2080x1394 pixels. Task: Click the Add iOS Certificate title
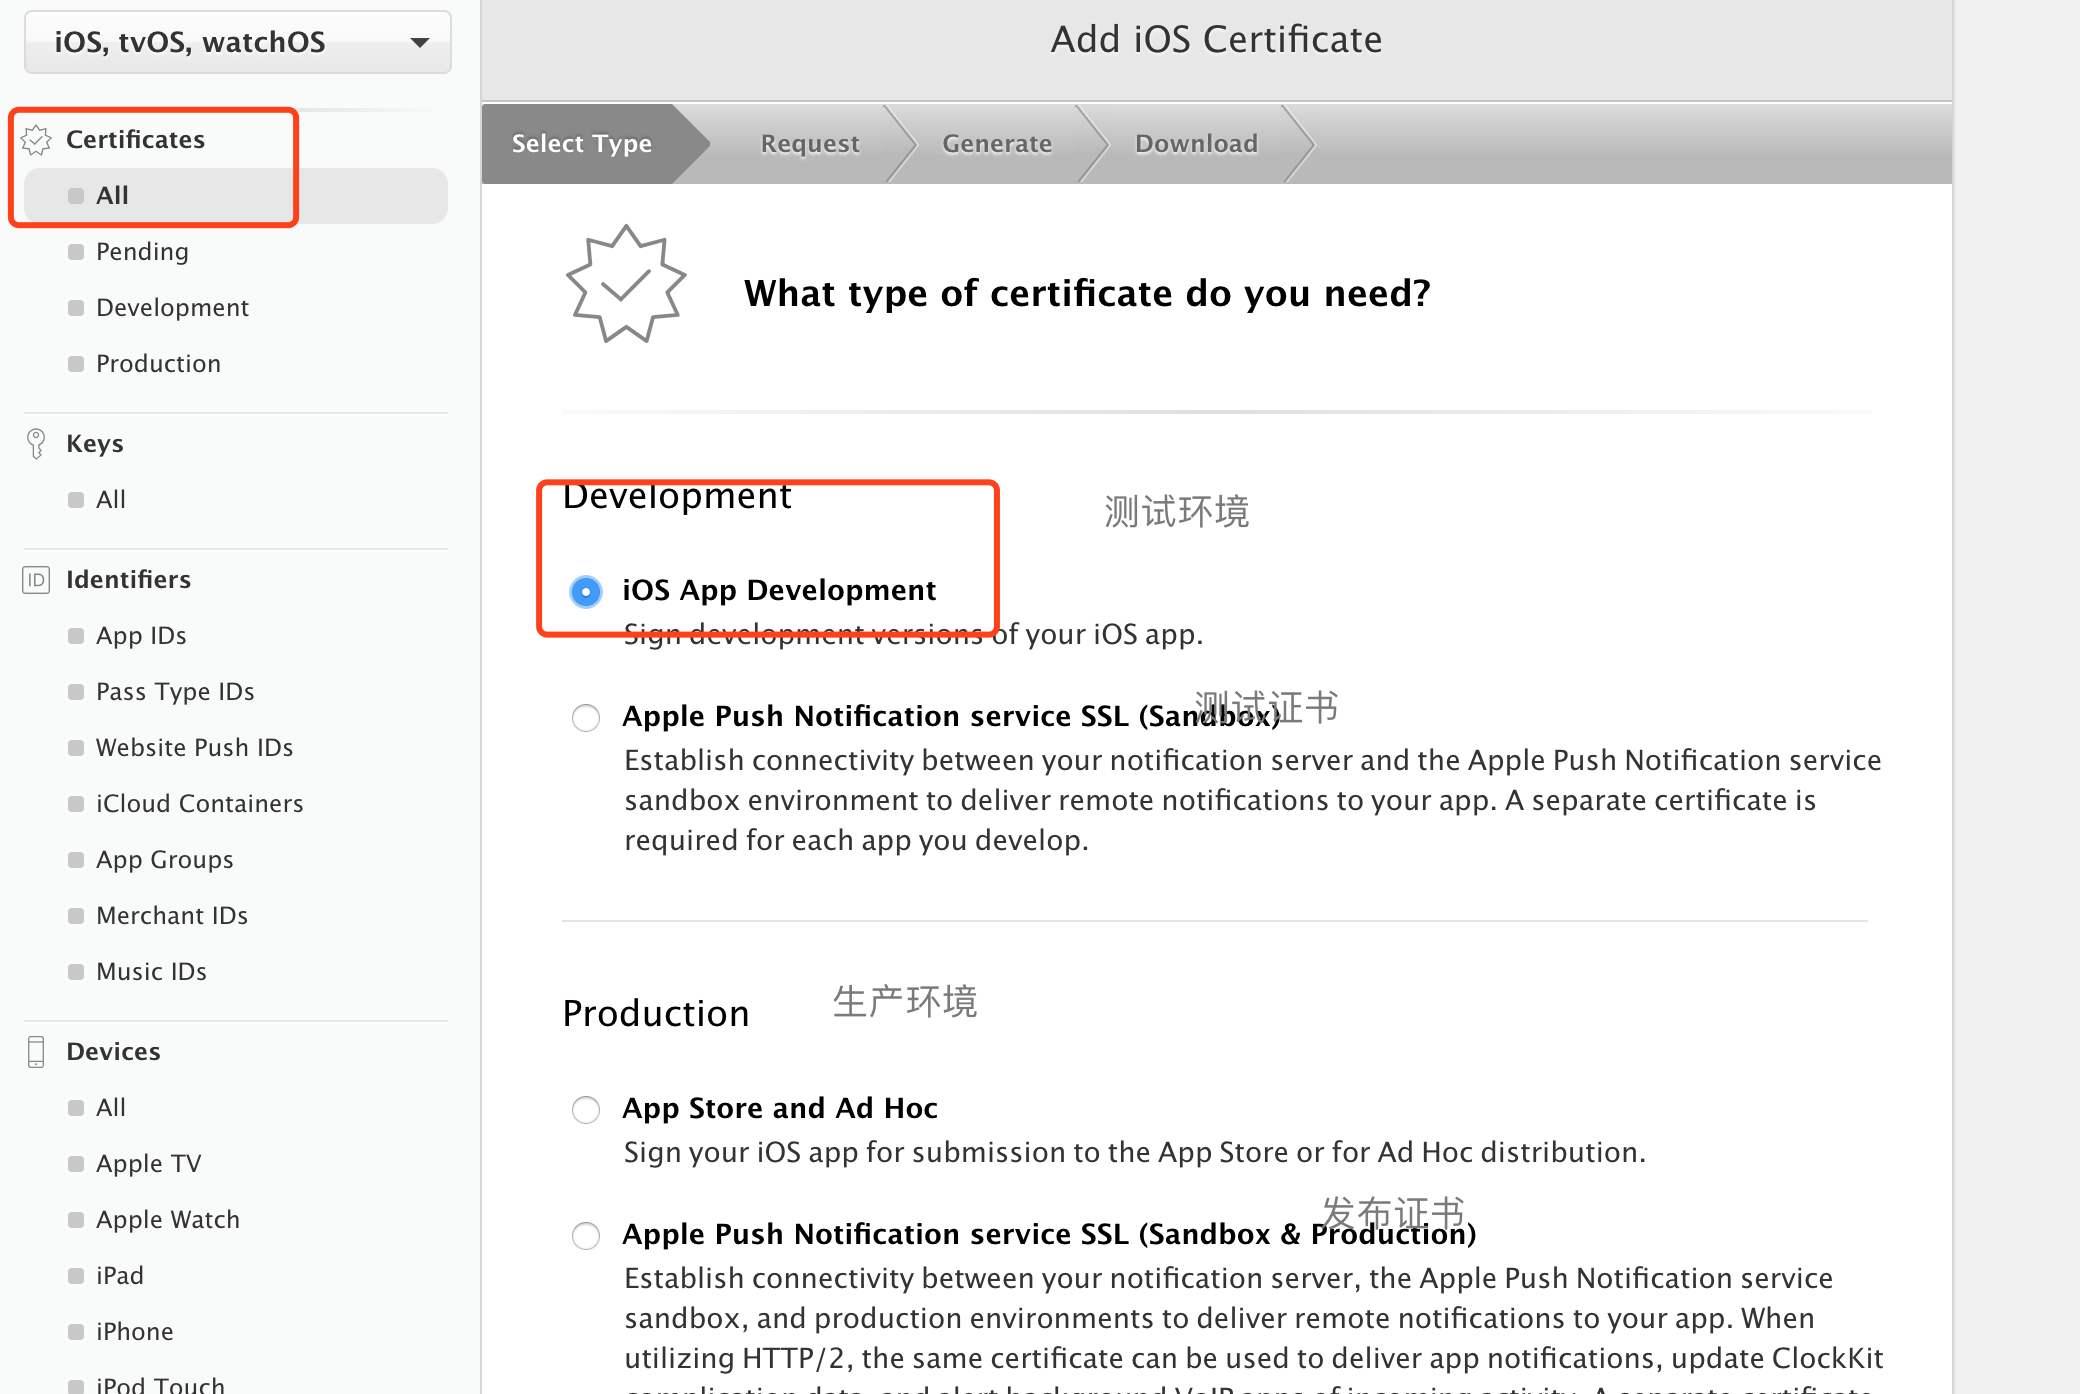(x=1216, y=40)
